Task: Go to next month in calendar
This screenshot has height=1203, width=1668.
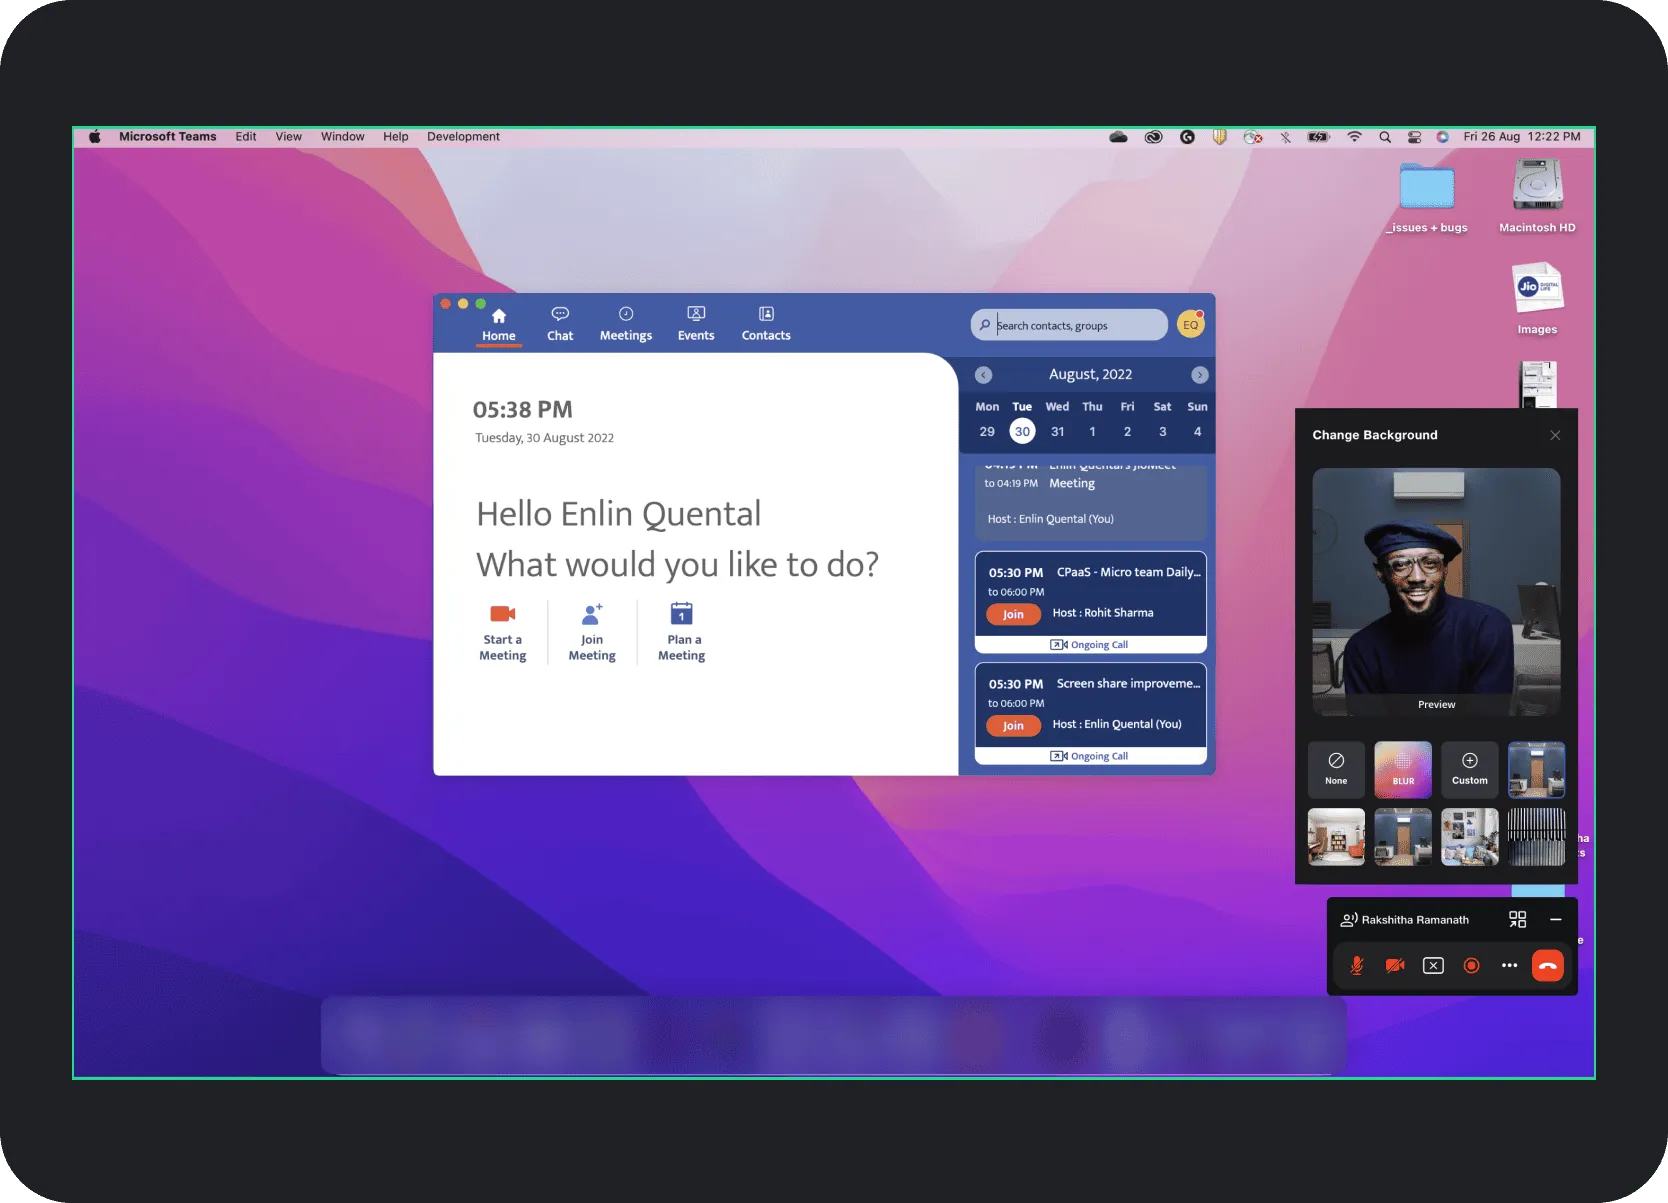Action: coord(1199,375)
